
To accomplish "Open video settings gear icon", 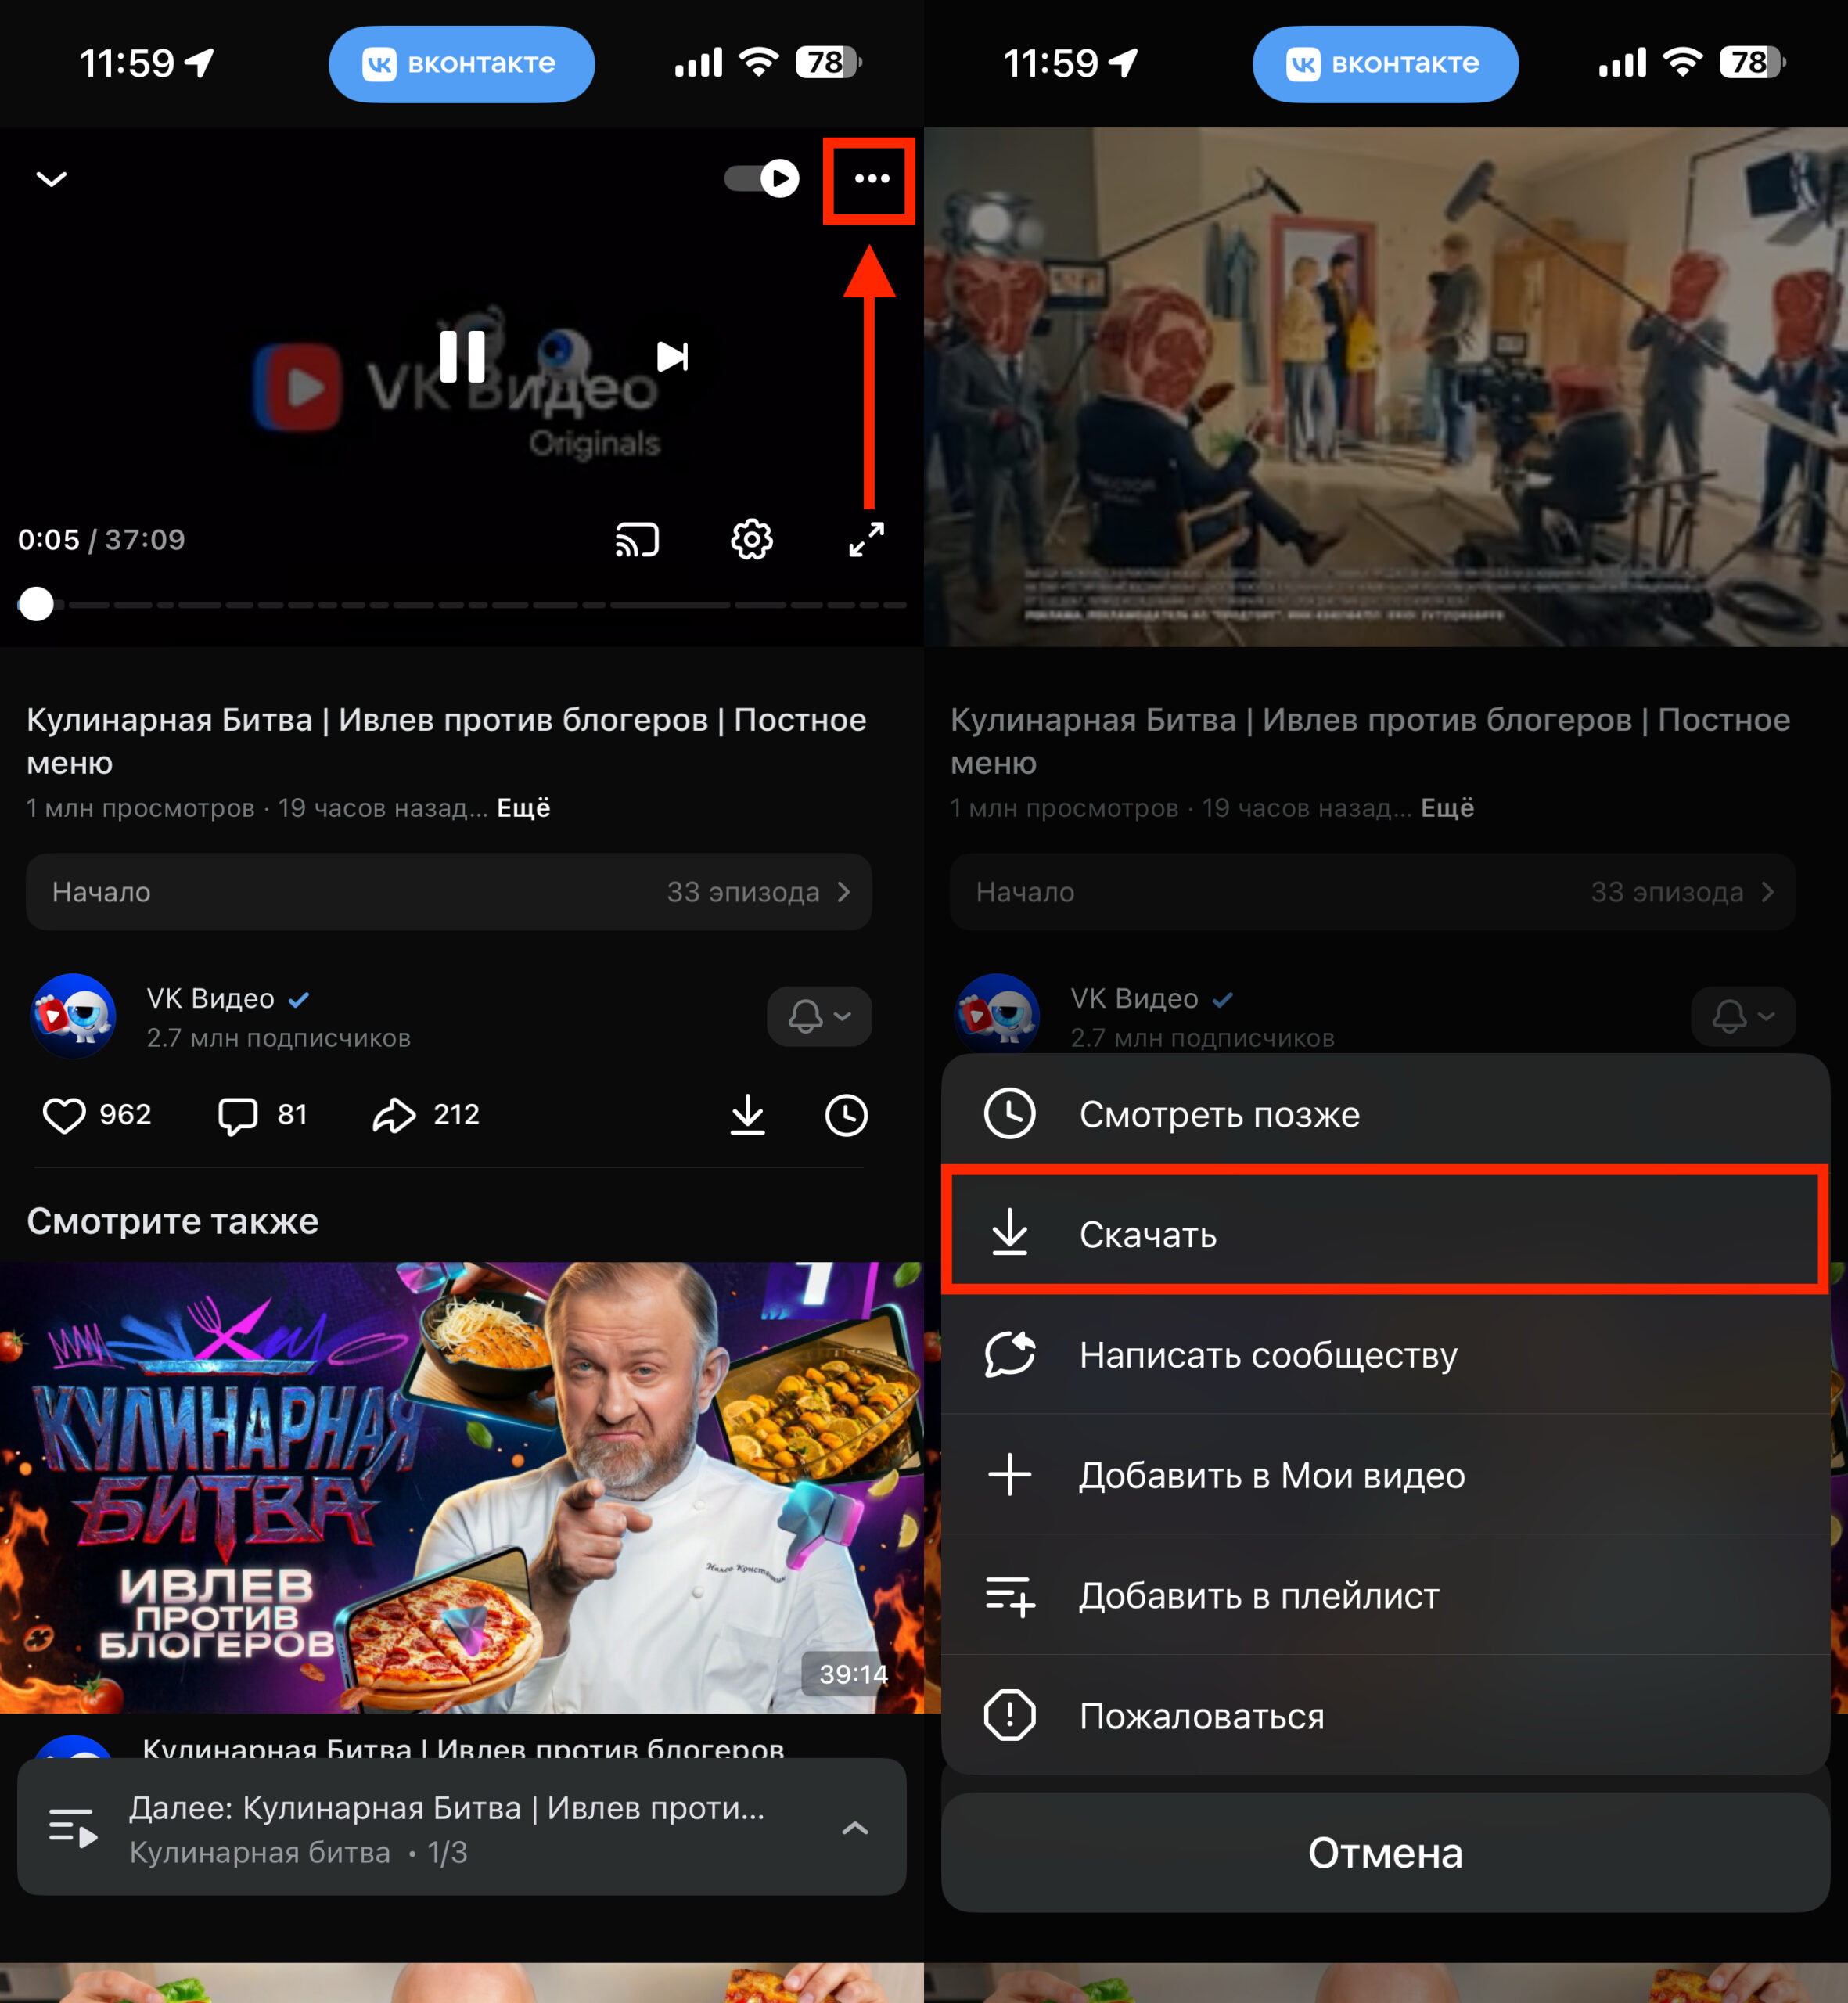I will pyautogui.click(x=751, y=540).
